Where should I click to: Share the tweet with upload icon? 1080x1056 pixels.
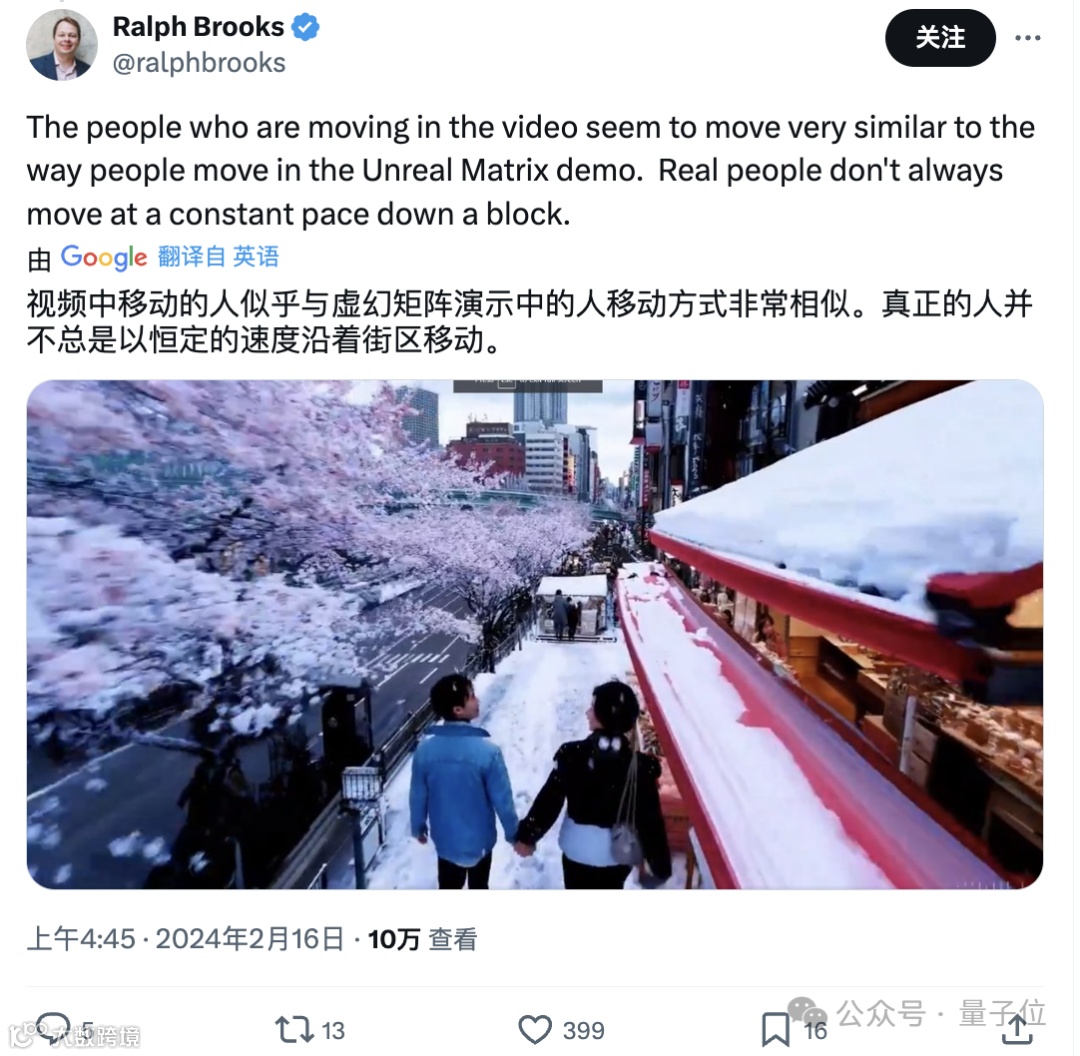coord(1017,1030)
